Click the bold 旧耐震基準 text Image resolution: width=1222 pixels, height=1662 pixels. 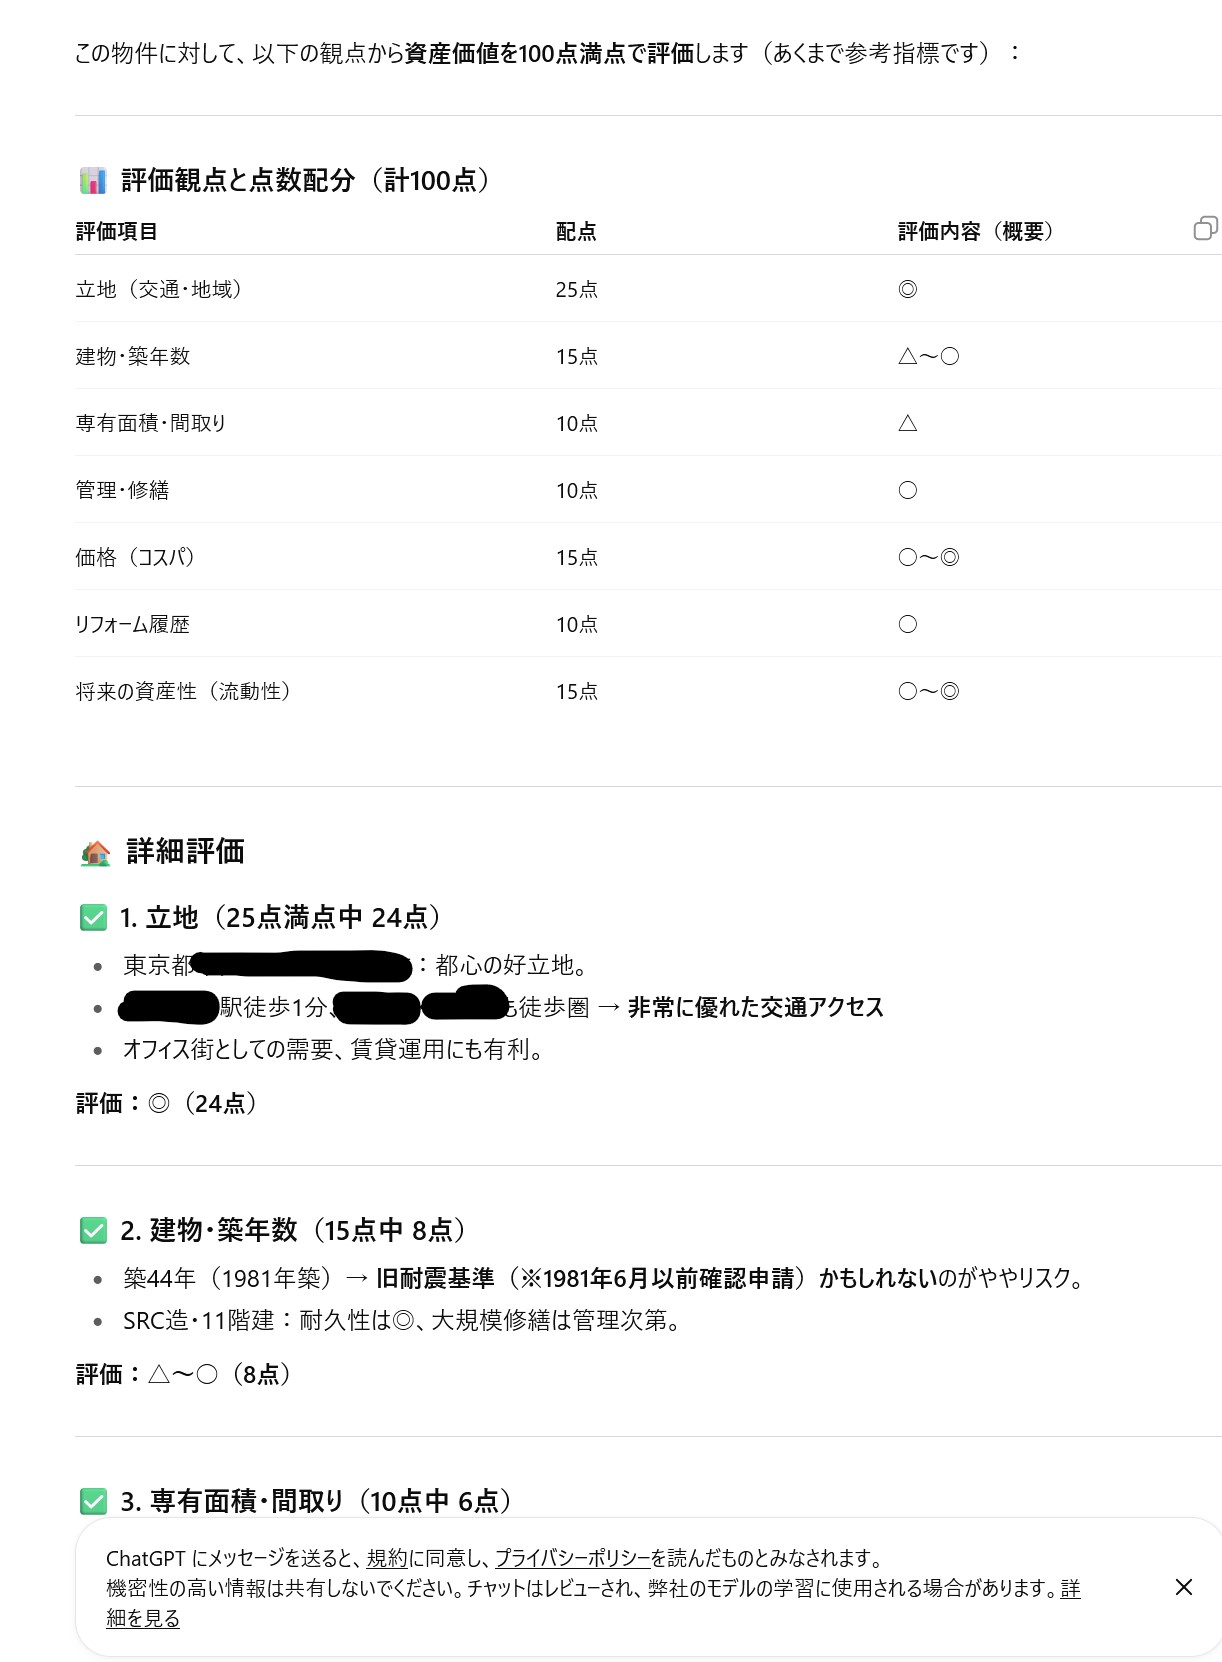[x=435, y=1278]
